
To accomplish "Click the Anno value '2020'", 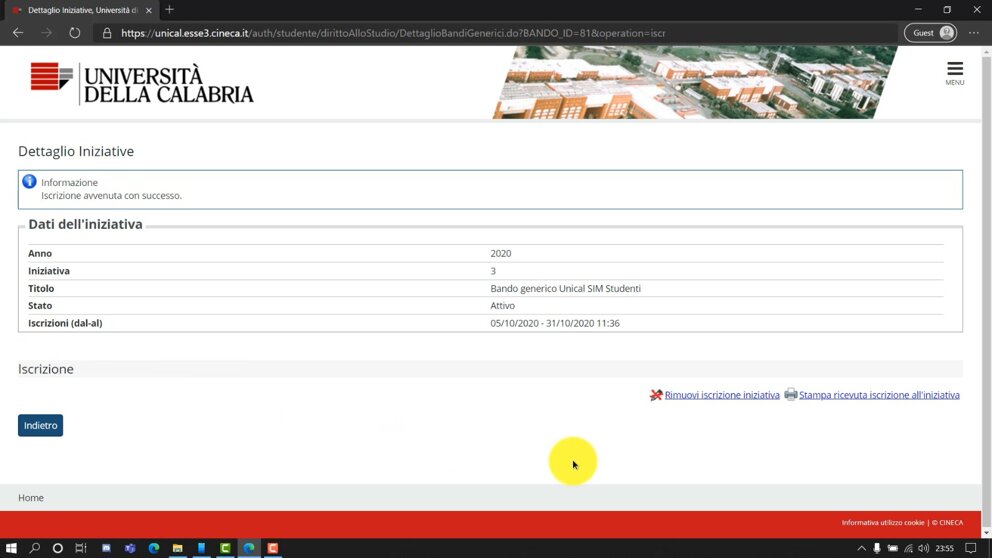I will coord(500,254).
